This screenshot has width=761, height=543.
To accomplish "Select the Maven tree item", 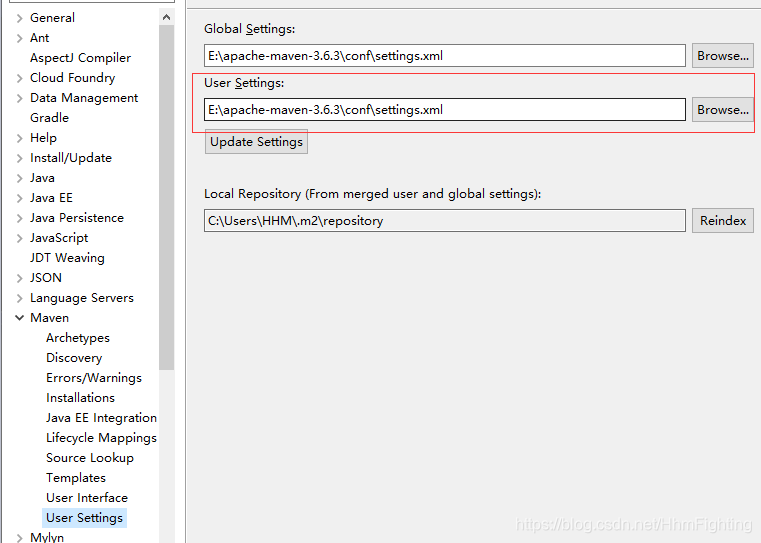I will click(50, 317).
